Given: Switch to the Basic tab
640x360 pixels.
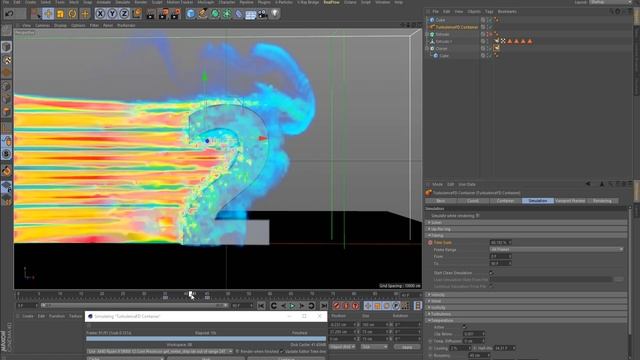Looking at the screenshot, I should pos(441,201).
